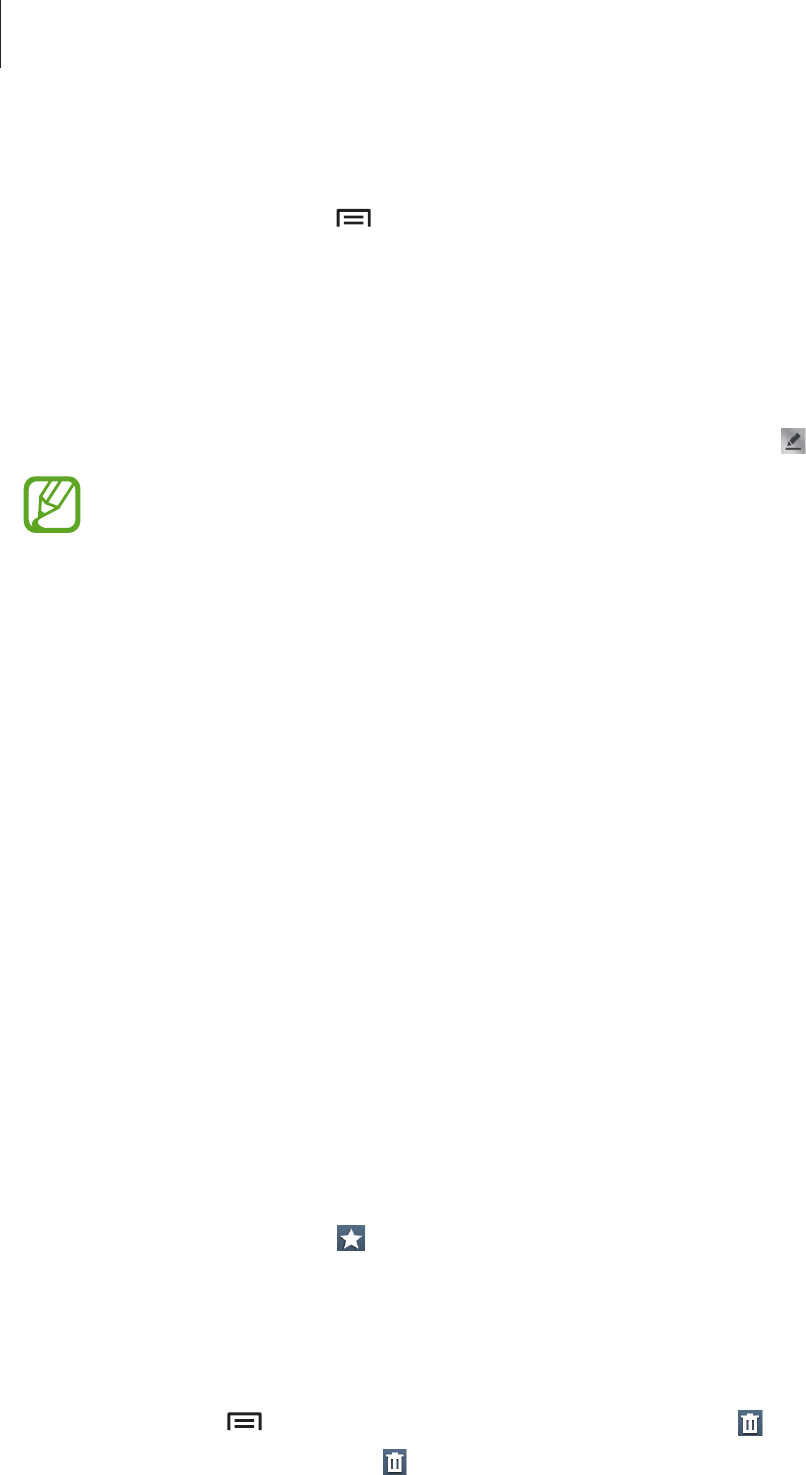
Task: Select the white star favorites icon
Action: click(x=351, y=1239)
